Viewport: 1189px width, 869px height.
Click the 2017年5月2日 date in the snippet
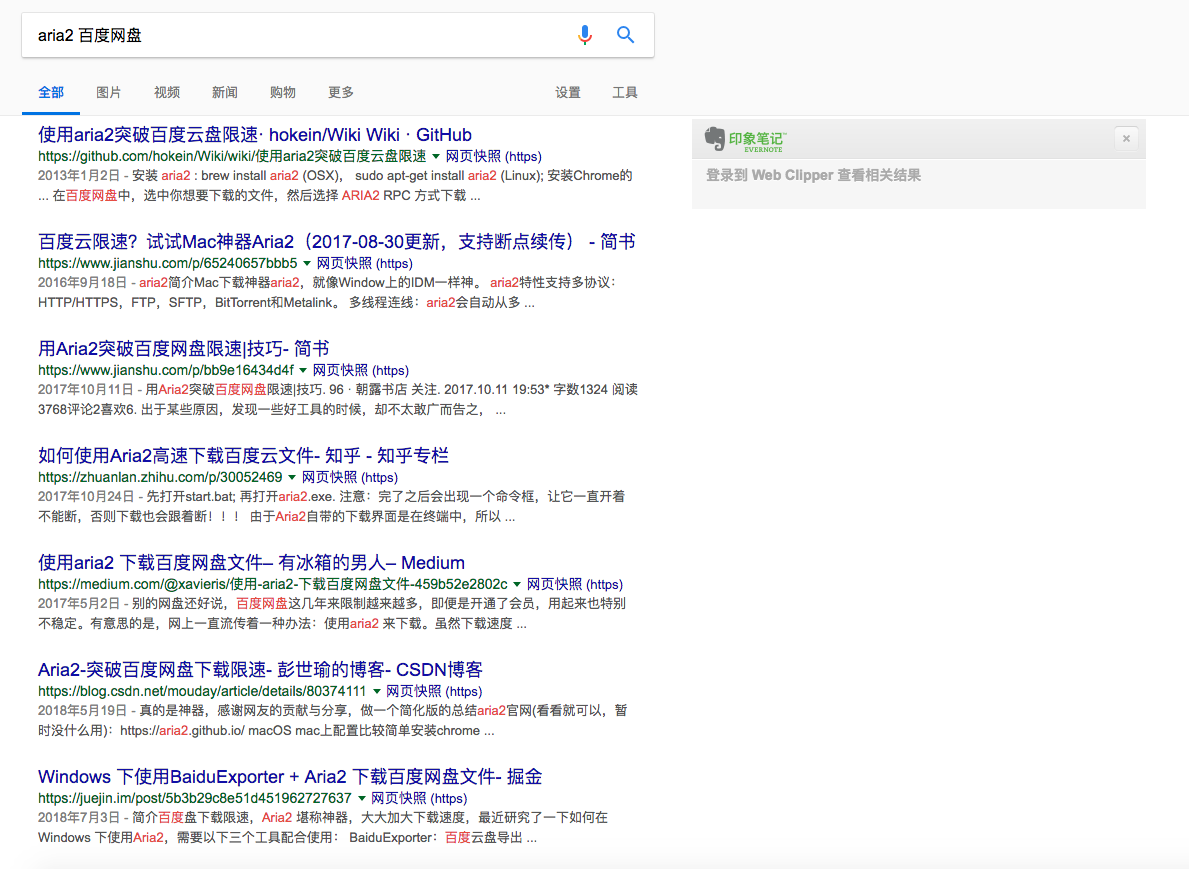tap(79, 604)
